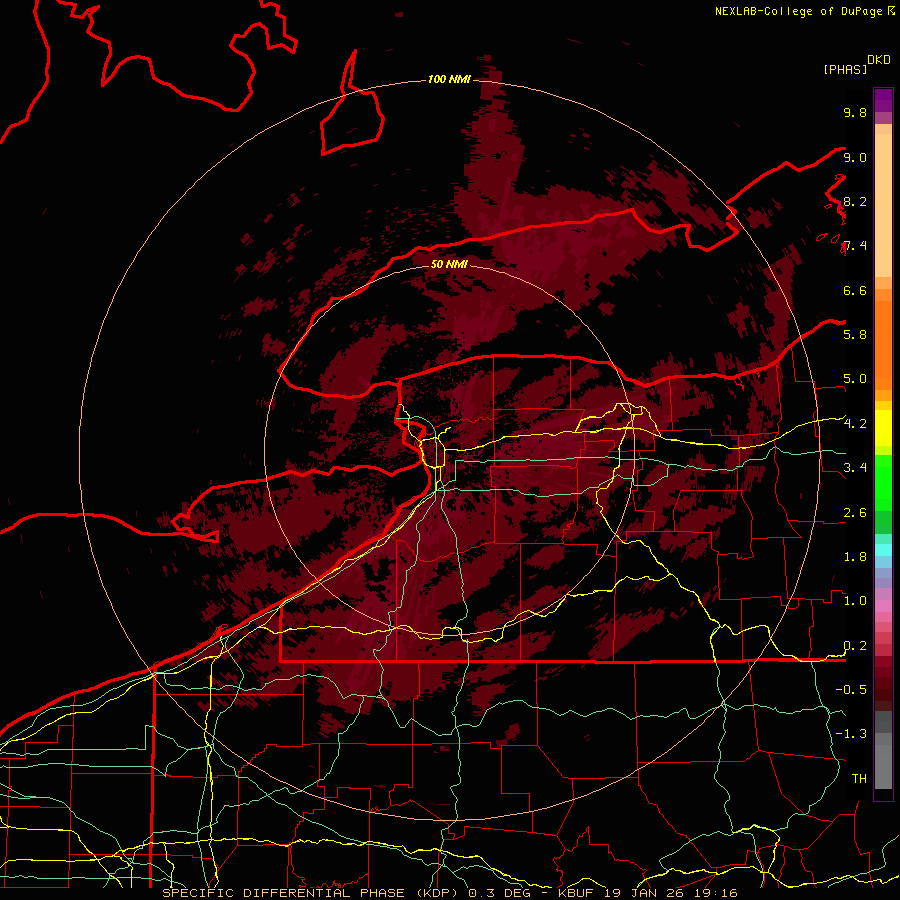This screenshot has height=900, width=900.
Task: Click the NEXLAB-College of DuPage credit text
Action: click(798, 11)
